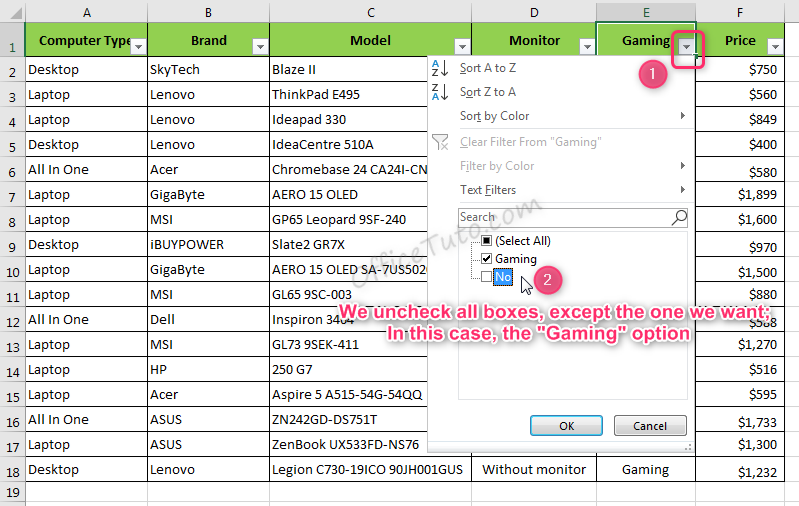
Task: Select the $516 price cell
Action: (x=740, y=369)
